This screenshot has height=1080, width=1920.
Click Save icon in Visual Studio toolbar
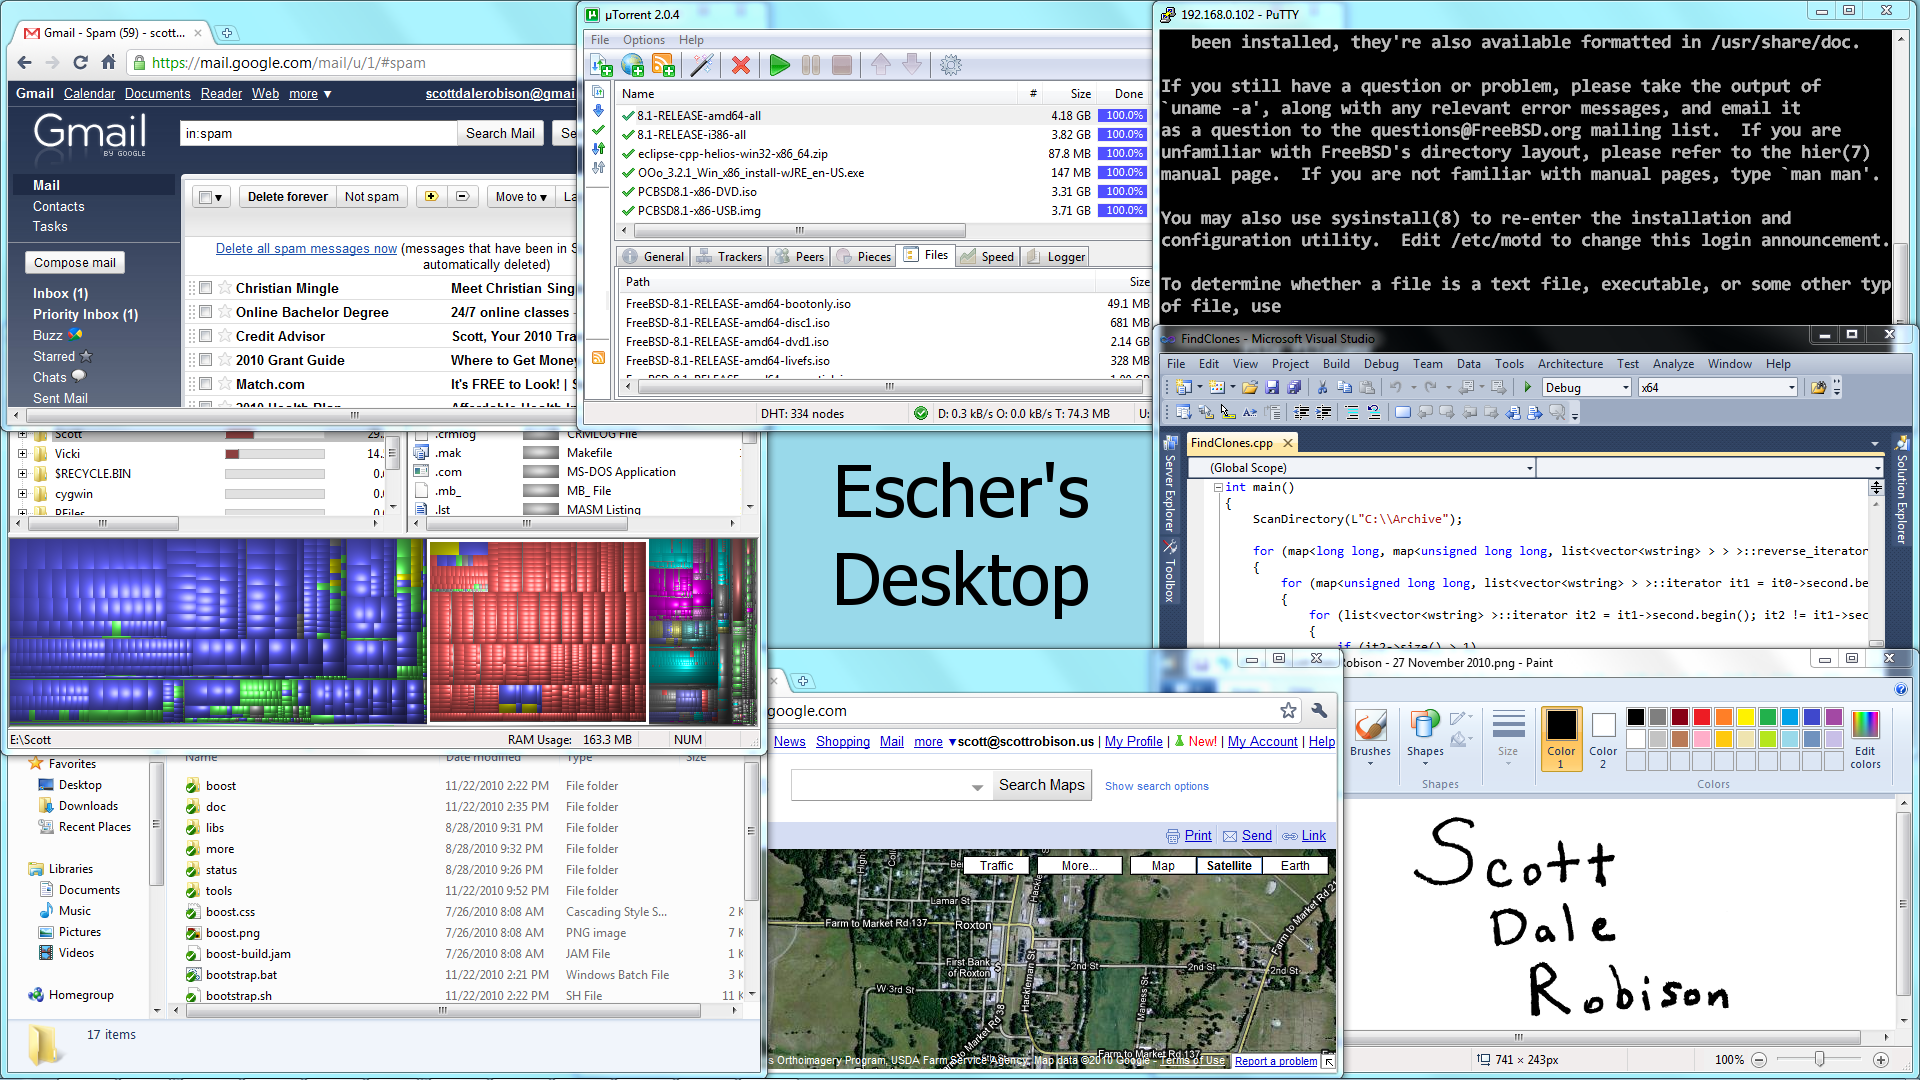tap(1272, 387)
